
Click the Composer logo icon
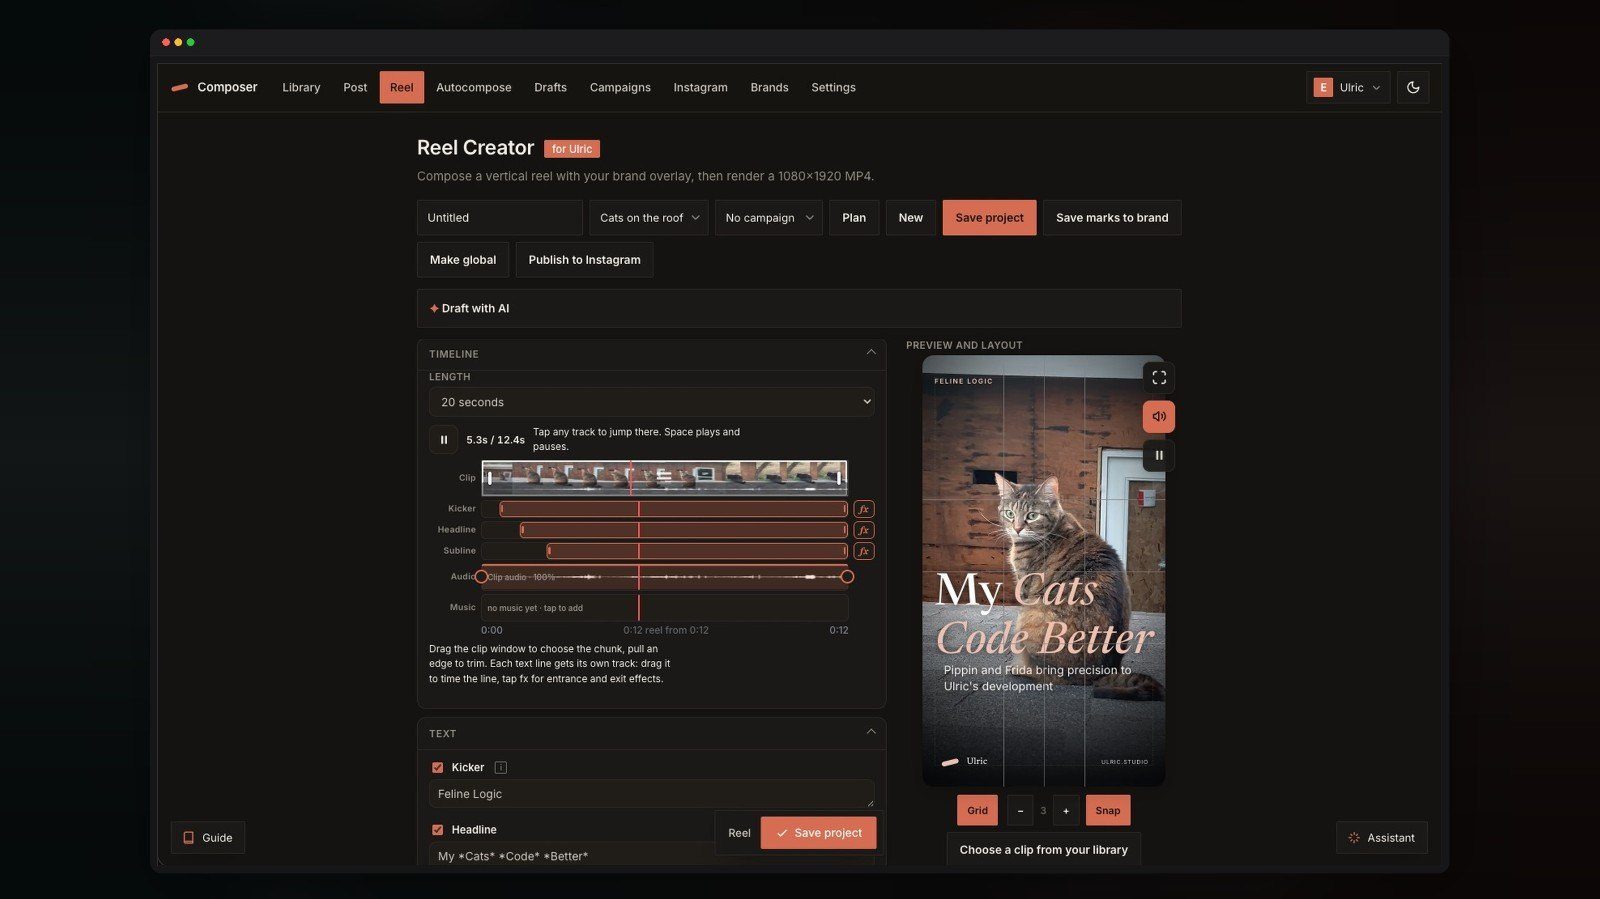click(180, 88)
